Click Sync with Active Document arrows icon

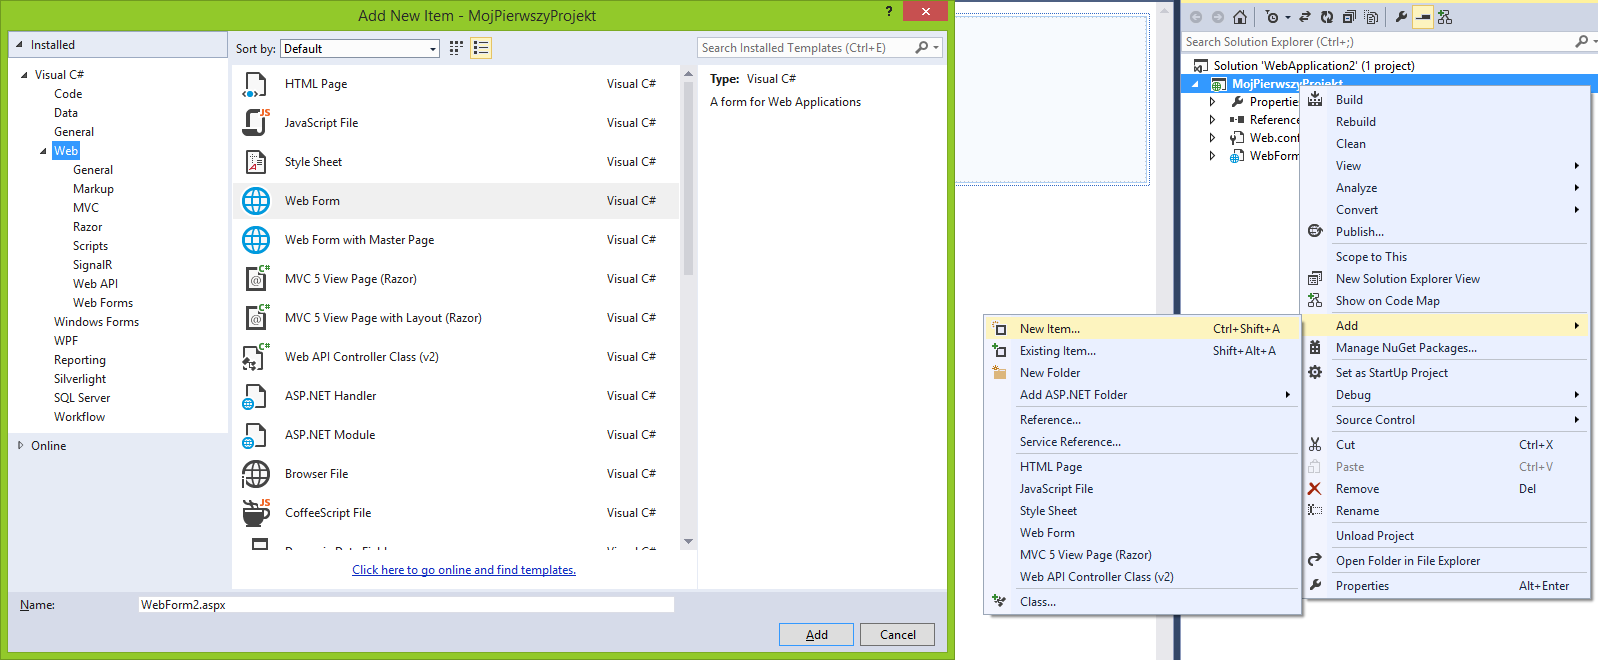[x=1305, y=17]
